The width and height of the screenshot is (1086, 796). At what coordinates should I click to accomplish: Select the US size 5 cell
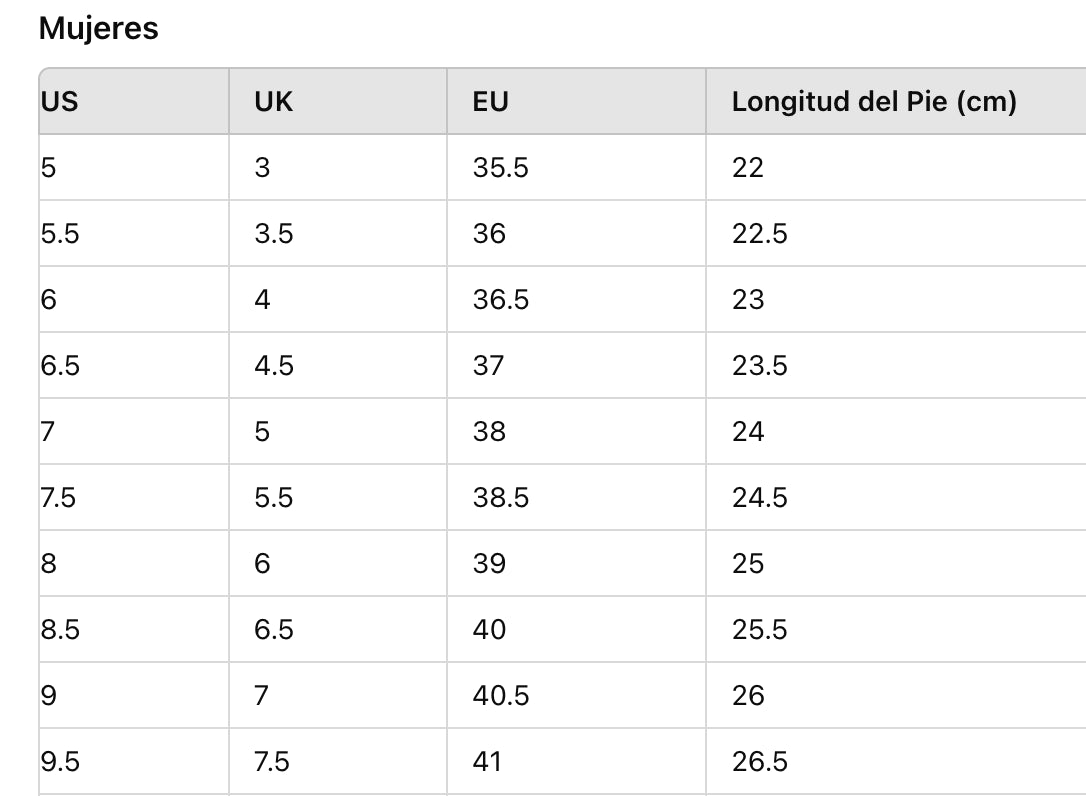tap(49, 167)
